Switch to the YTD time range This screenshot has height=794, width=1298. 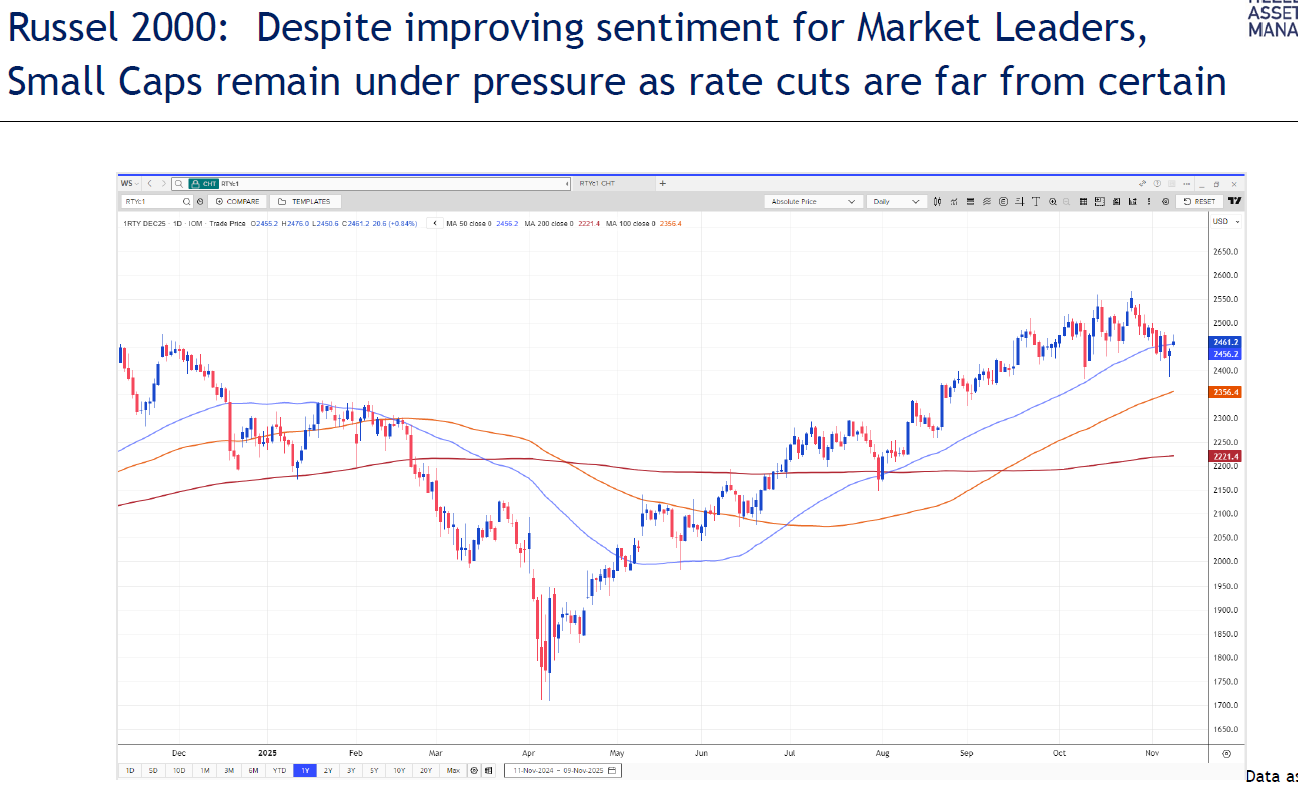(x=277, y=771)
